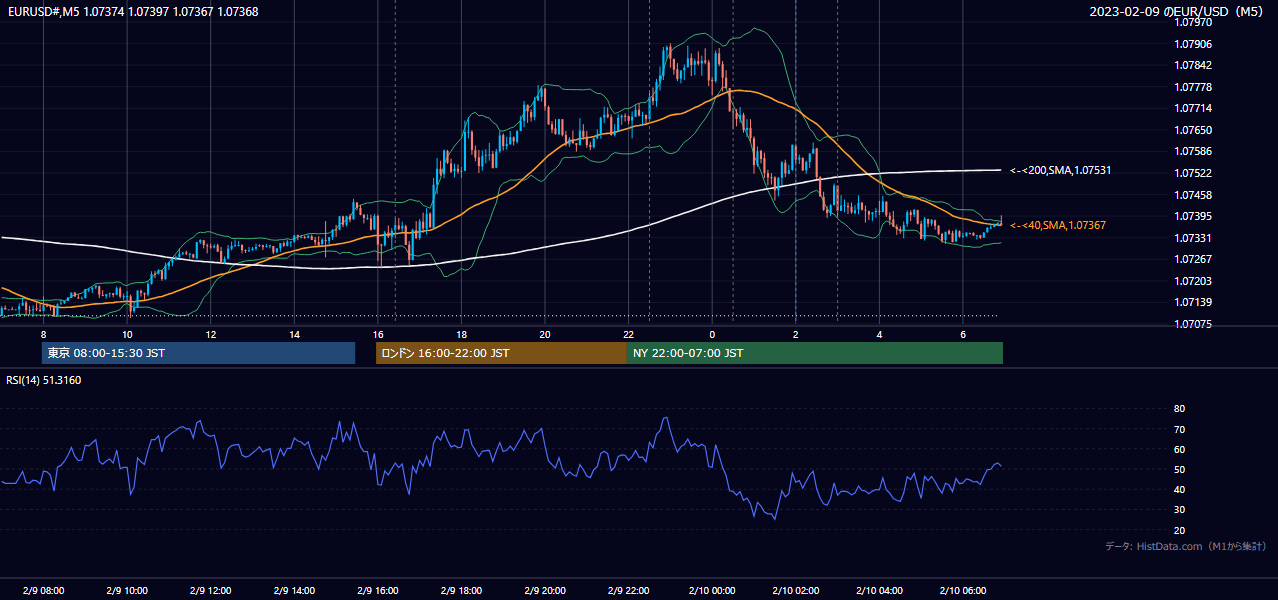Click the 2/9 20:00 time label

coord(544,590)
